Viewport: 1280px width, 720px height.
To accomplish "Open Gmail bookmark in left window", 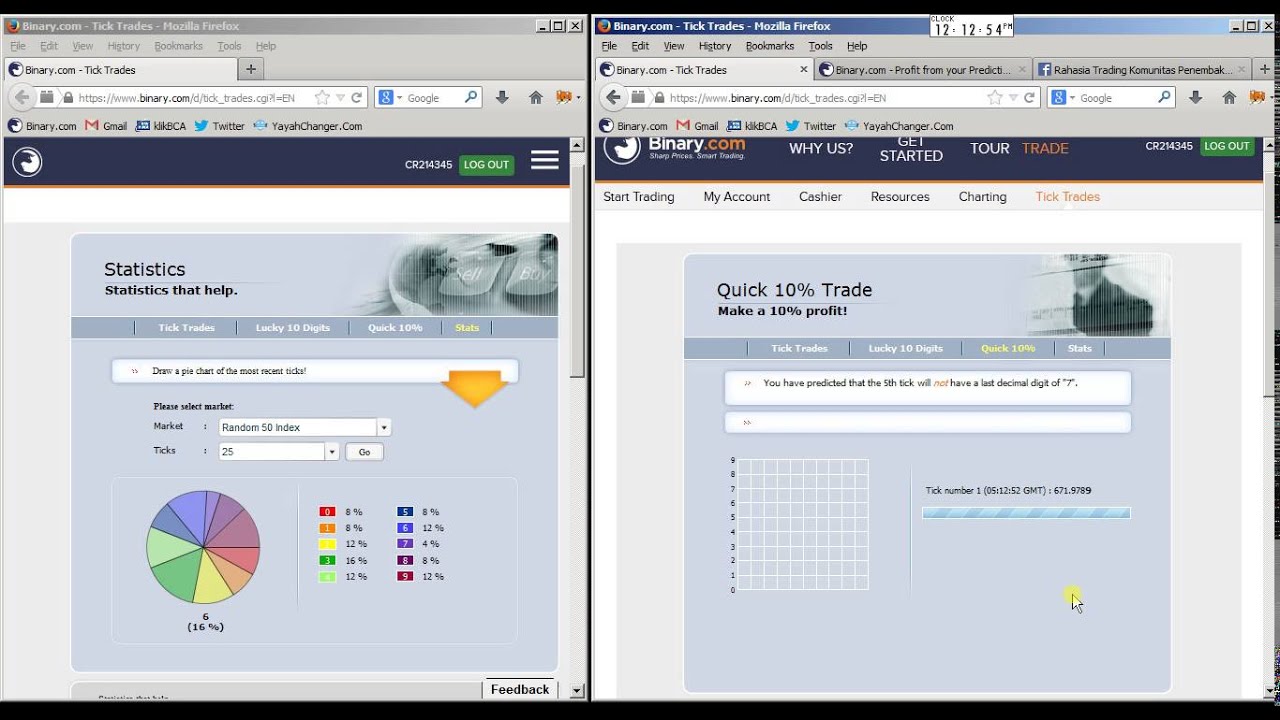I will click(106, 126).
